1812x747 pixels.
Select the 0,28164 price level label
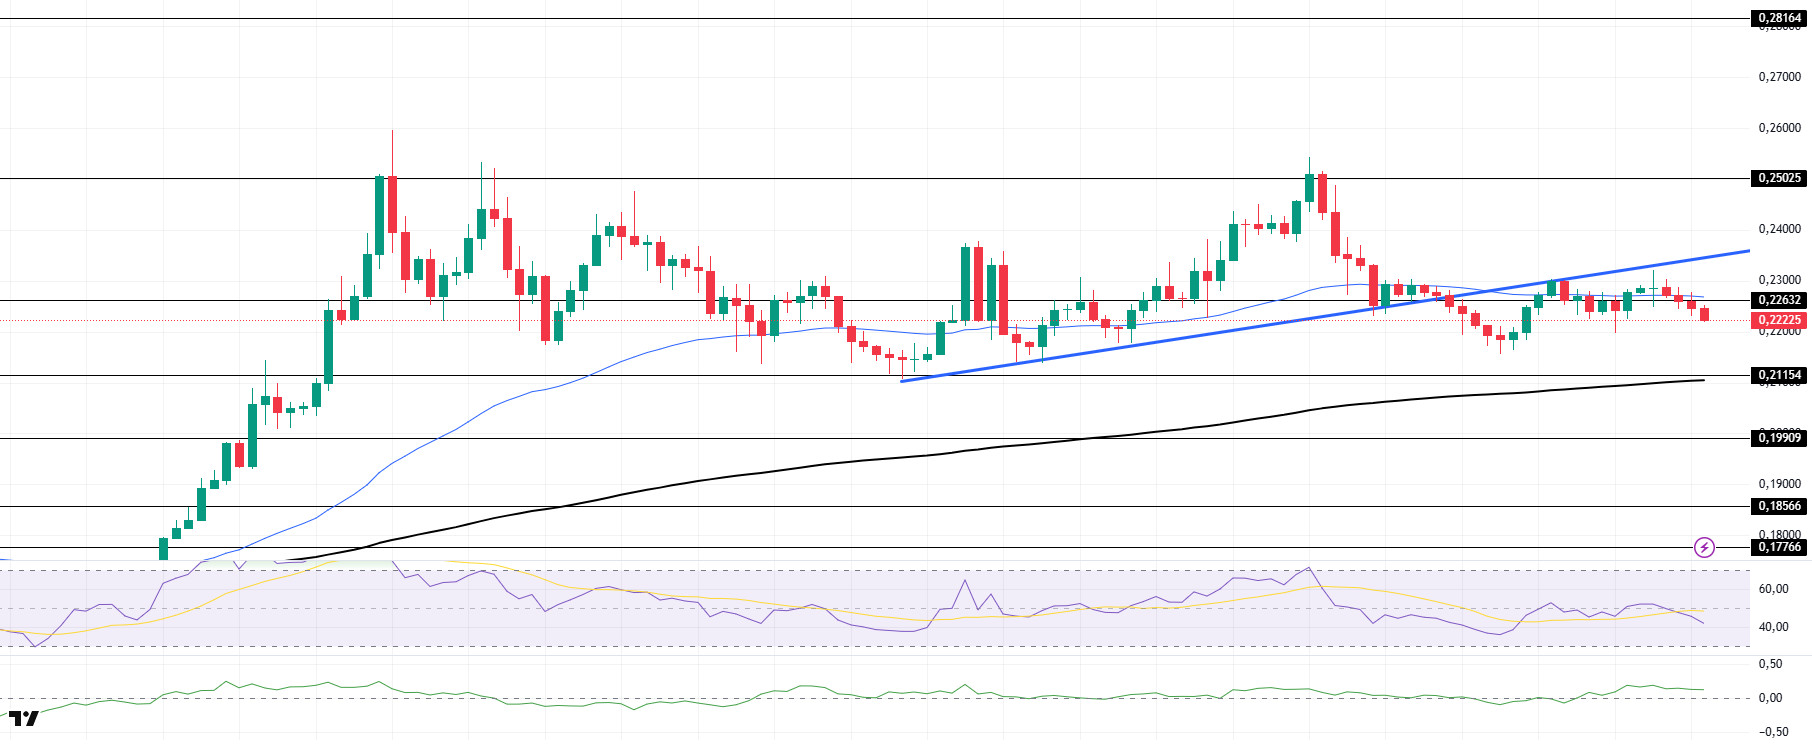[1780, 18]
